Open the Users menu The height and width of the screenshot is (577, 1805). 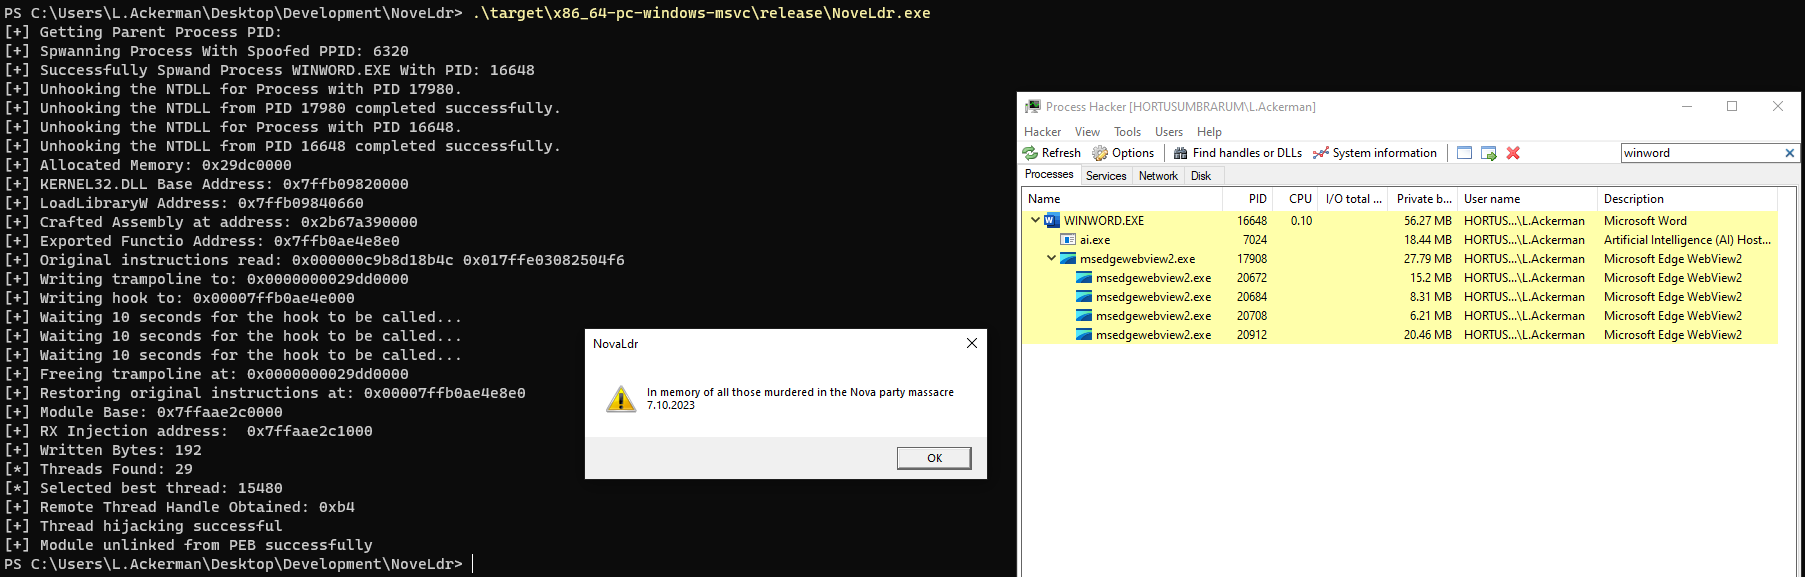1168,132
